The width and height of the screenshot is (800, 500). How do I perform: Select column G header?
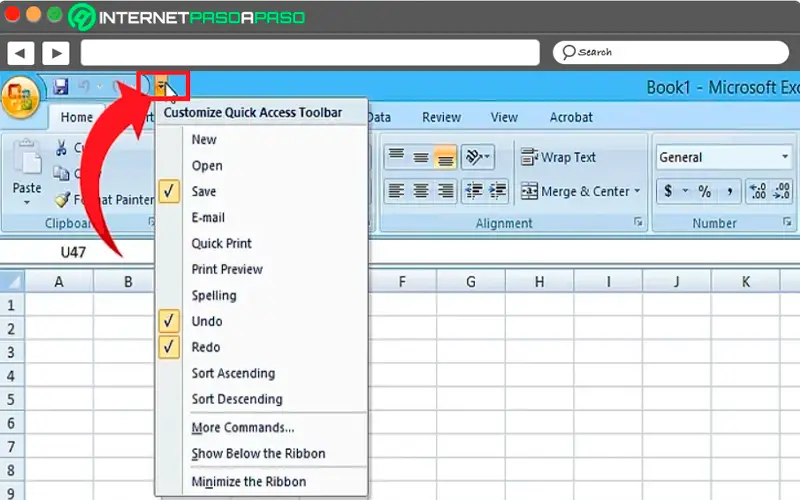coord(470,282)
